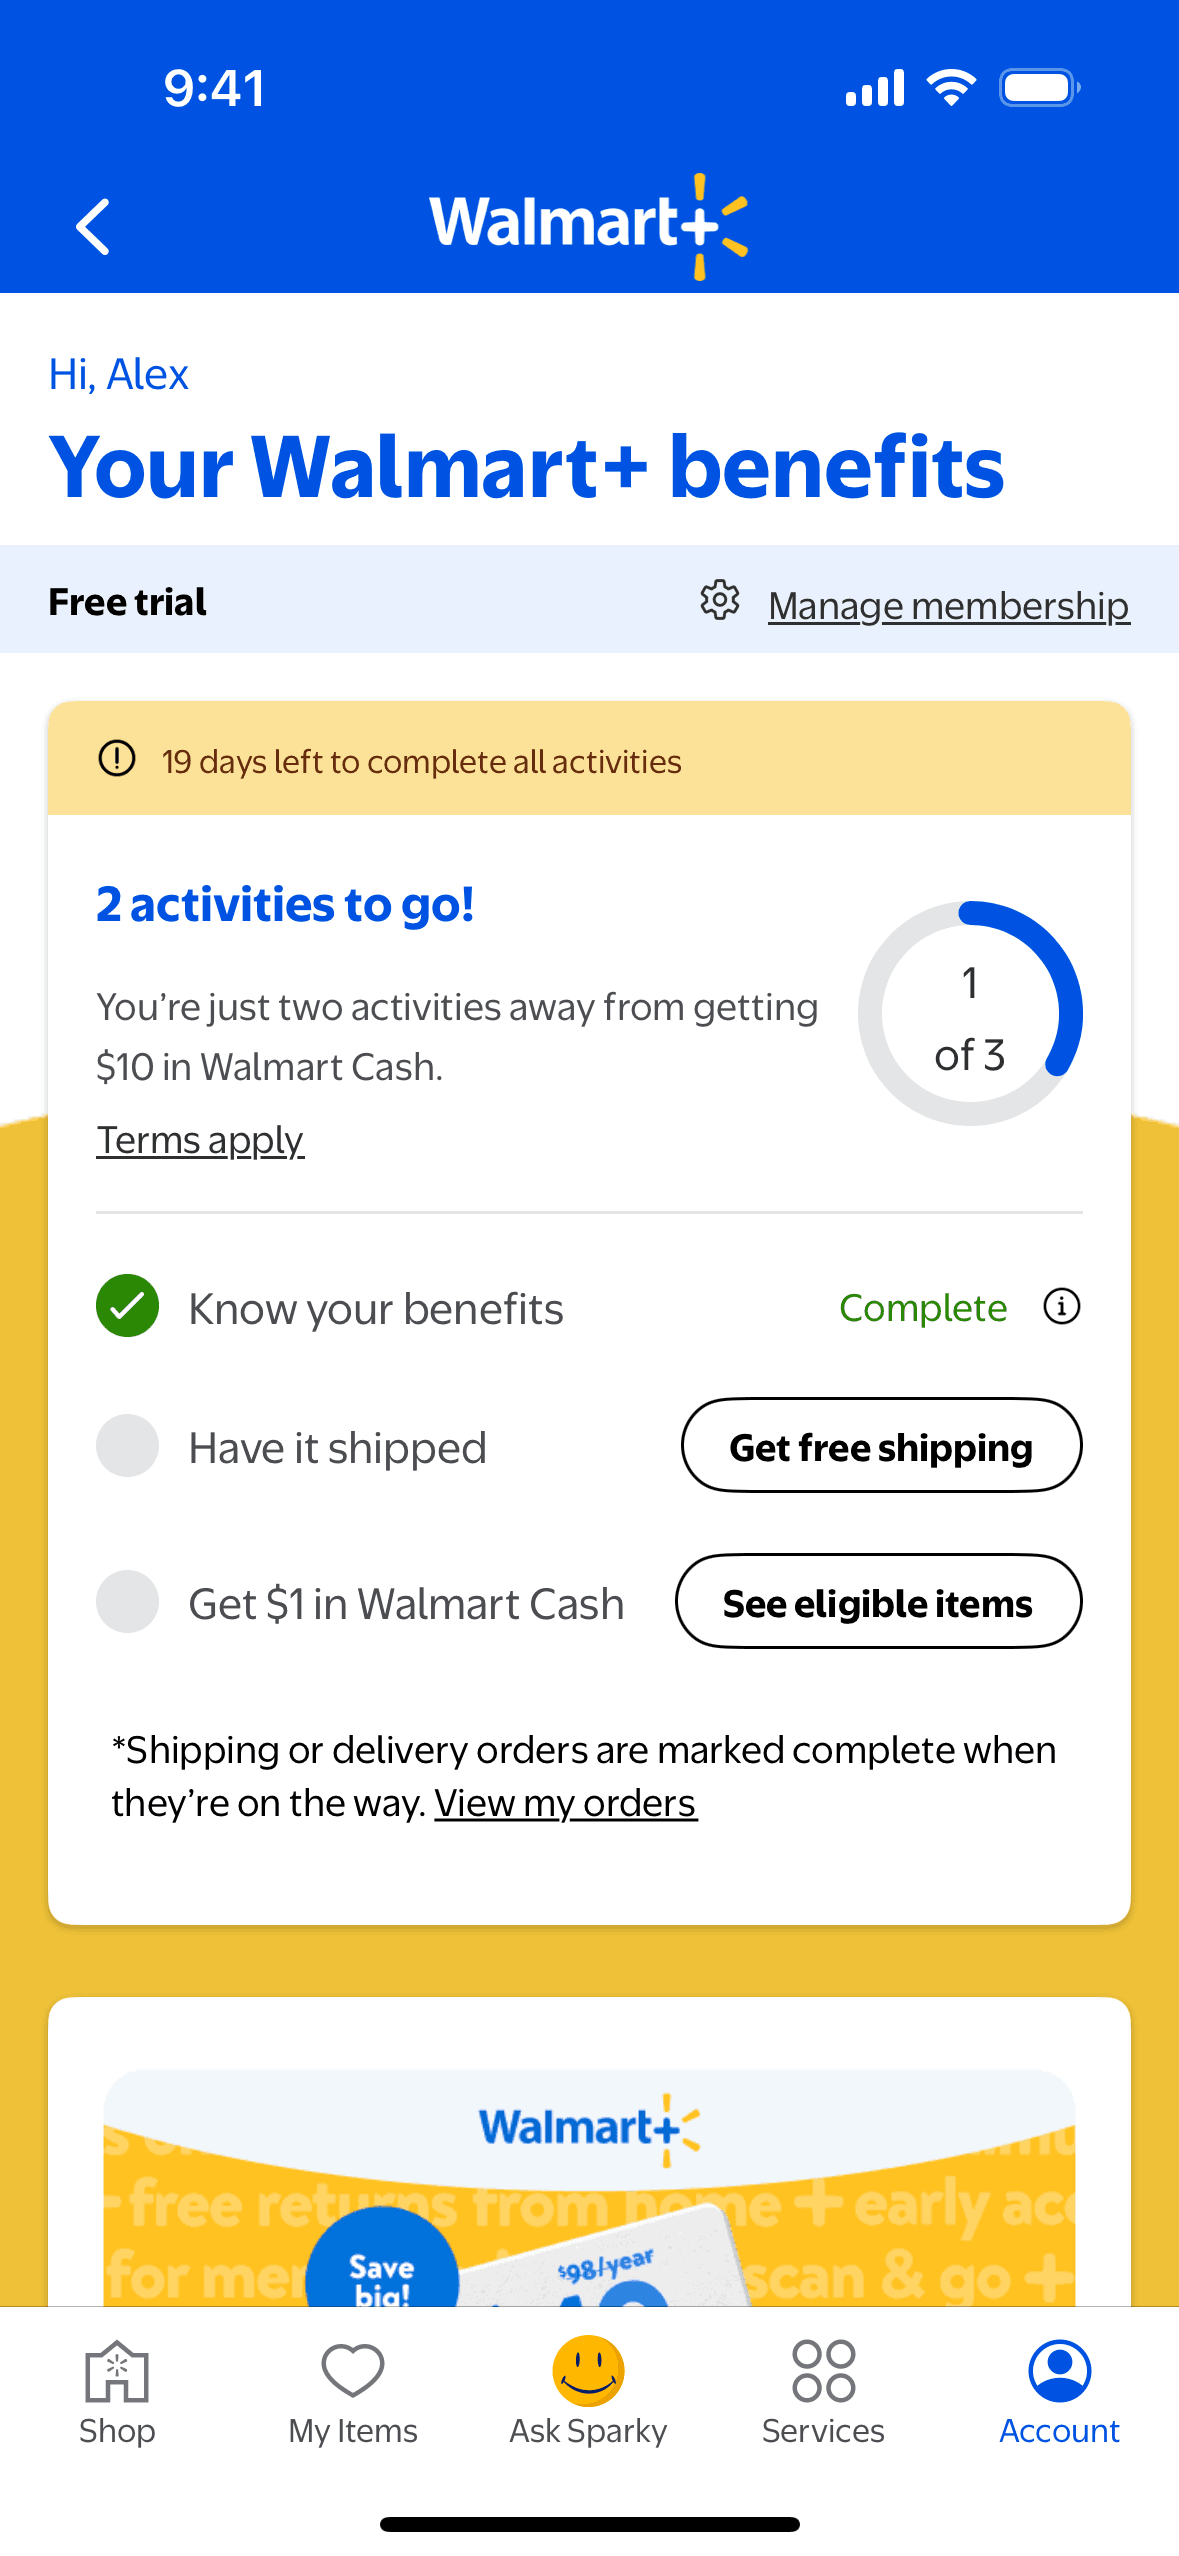Viewport: 1179px width, 2556px height.
Task: Tap the Walmart+ Save big promo card
Action: pyautogui.click(x=589, y=2190)
